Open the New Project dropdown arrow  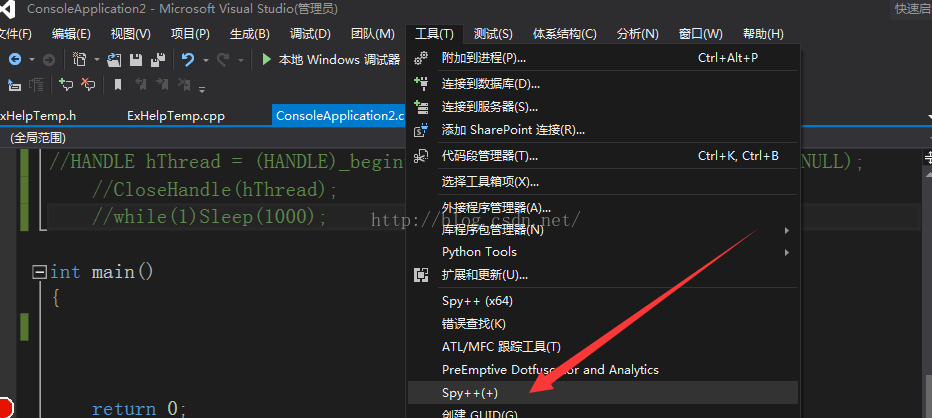tap(97, 60)
